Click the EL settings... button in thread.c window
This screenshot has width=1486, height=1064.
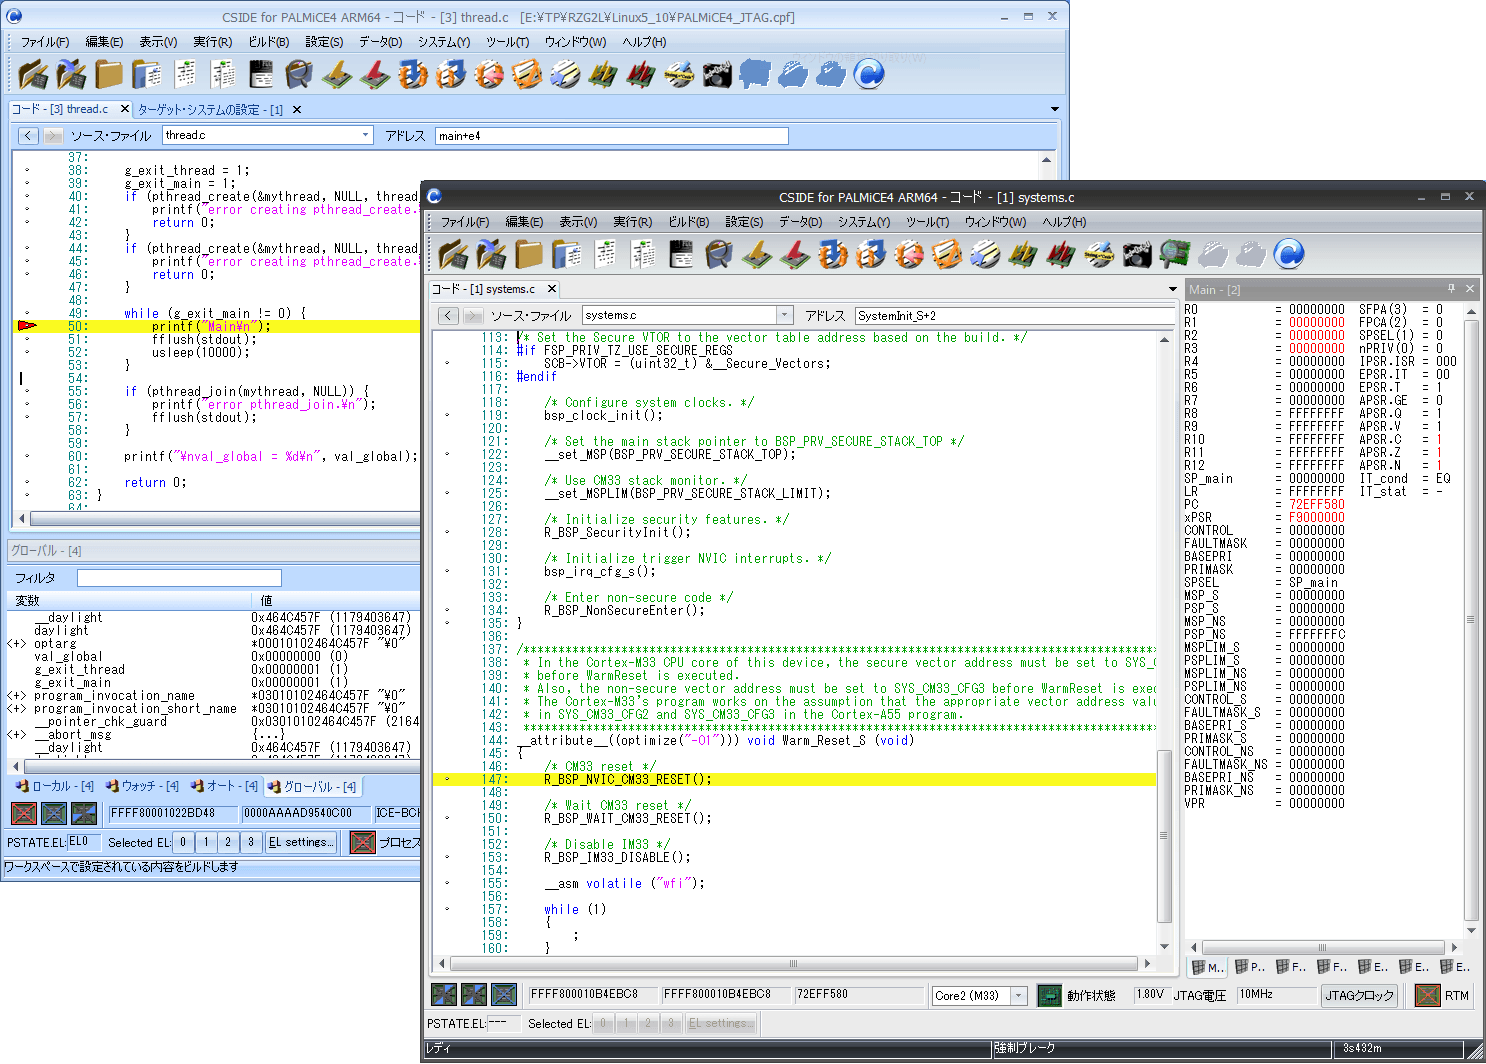[x=301, y=843]
